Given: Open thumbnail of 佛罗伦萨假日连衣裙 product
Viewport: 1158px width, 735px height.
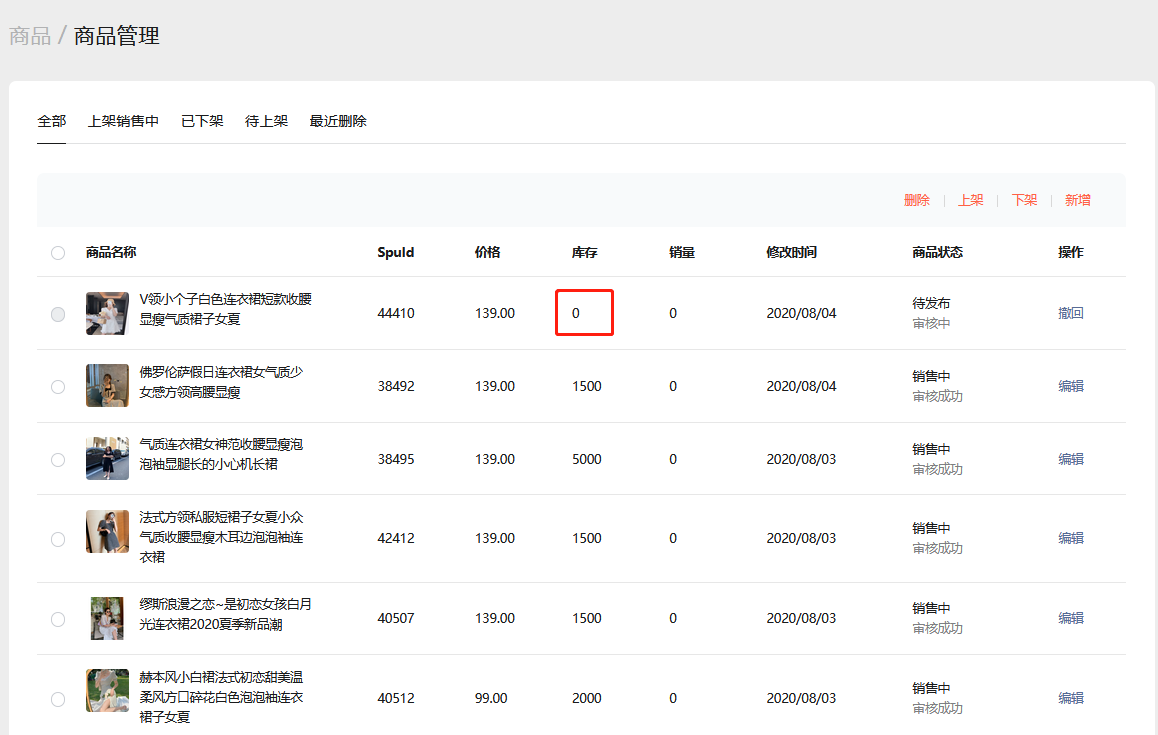Looking at the screenshot, I should (107, 386).
